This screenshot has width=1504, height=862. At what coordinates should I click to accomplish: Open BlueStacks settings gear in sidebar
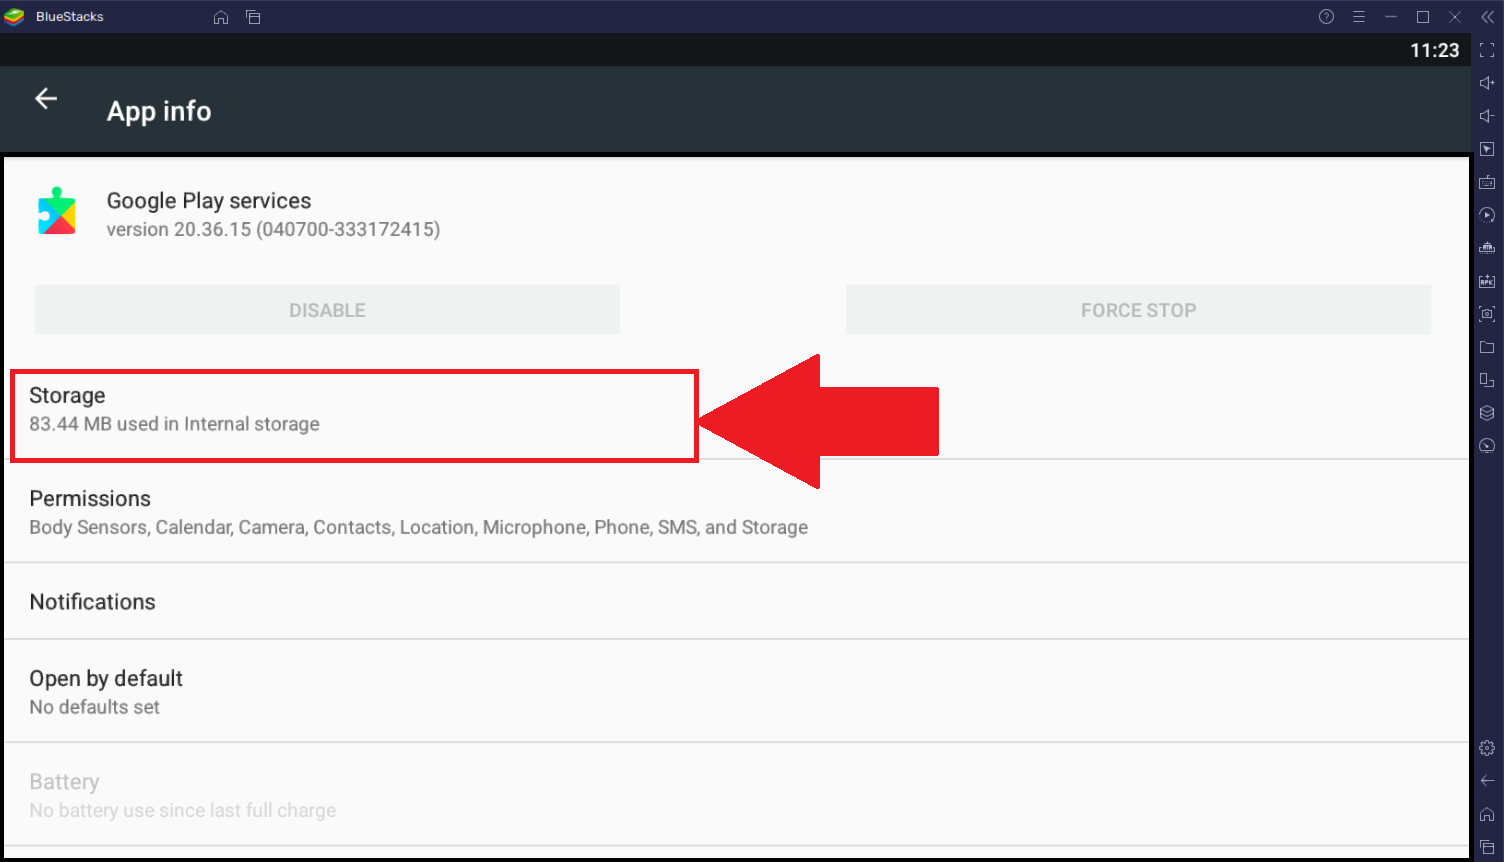(x=1487, y=748)
